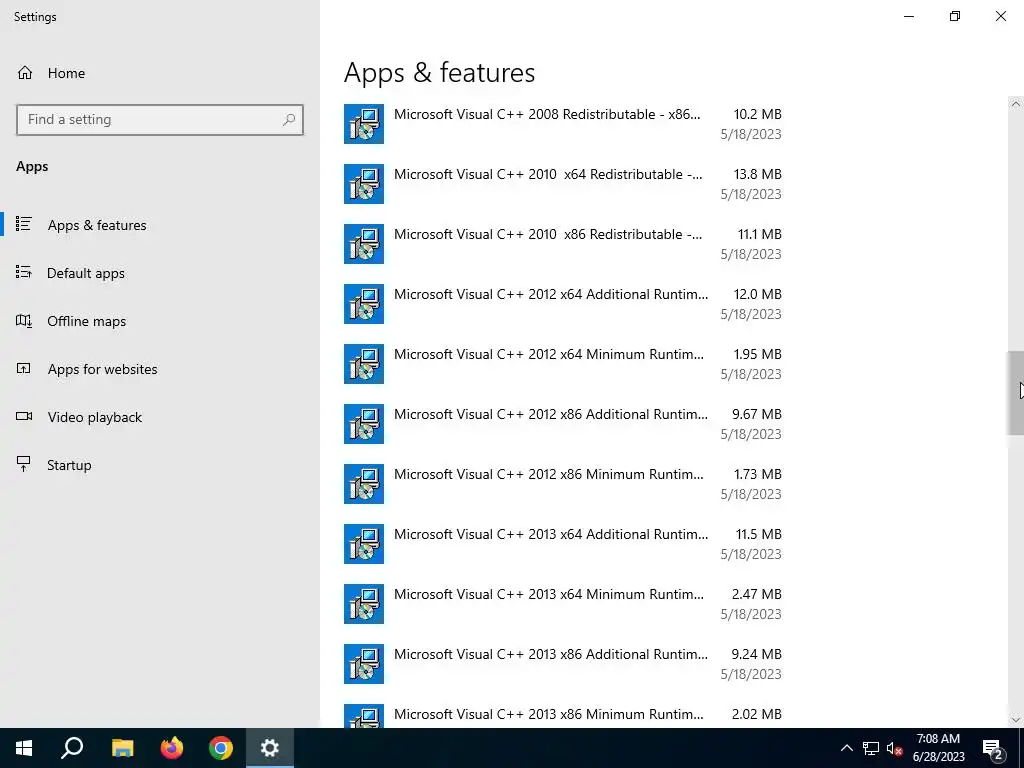1024x768 pixels.
Task: Click the muted volume tray icon
Action: click(x=894, y=748)
